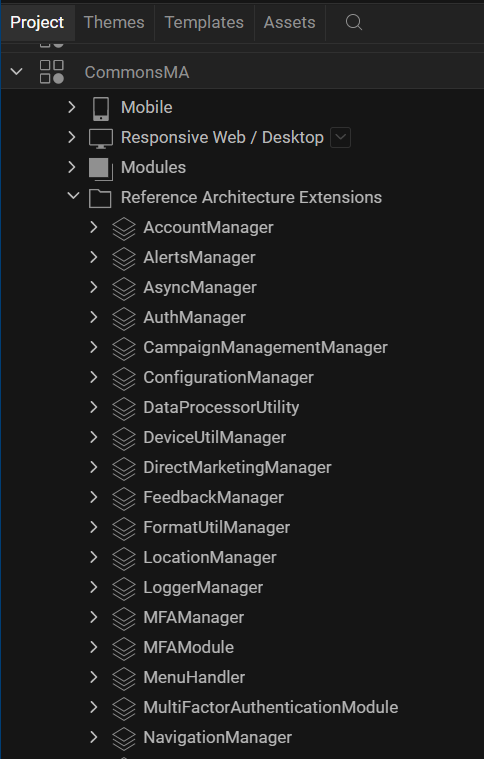Switch to the Themes tab
Screen dimensions: 484x759
pos(114,22)
